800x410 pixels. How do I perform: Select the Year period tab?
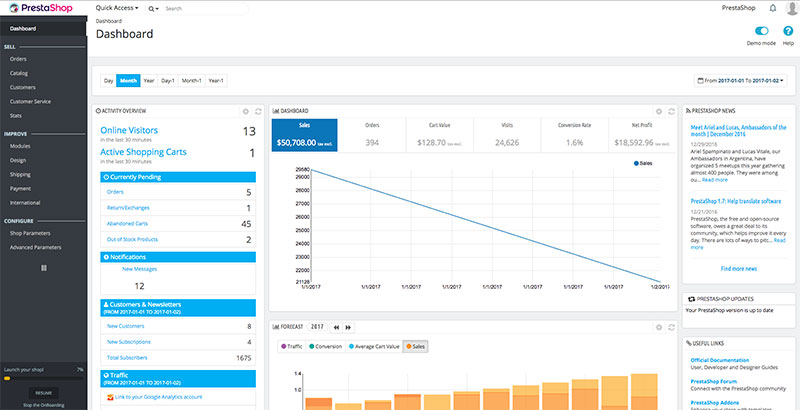click(148, 81)
